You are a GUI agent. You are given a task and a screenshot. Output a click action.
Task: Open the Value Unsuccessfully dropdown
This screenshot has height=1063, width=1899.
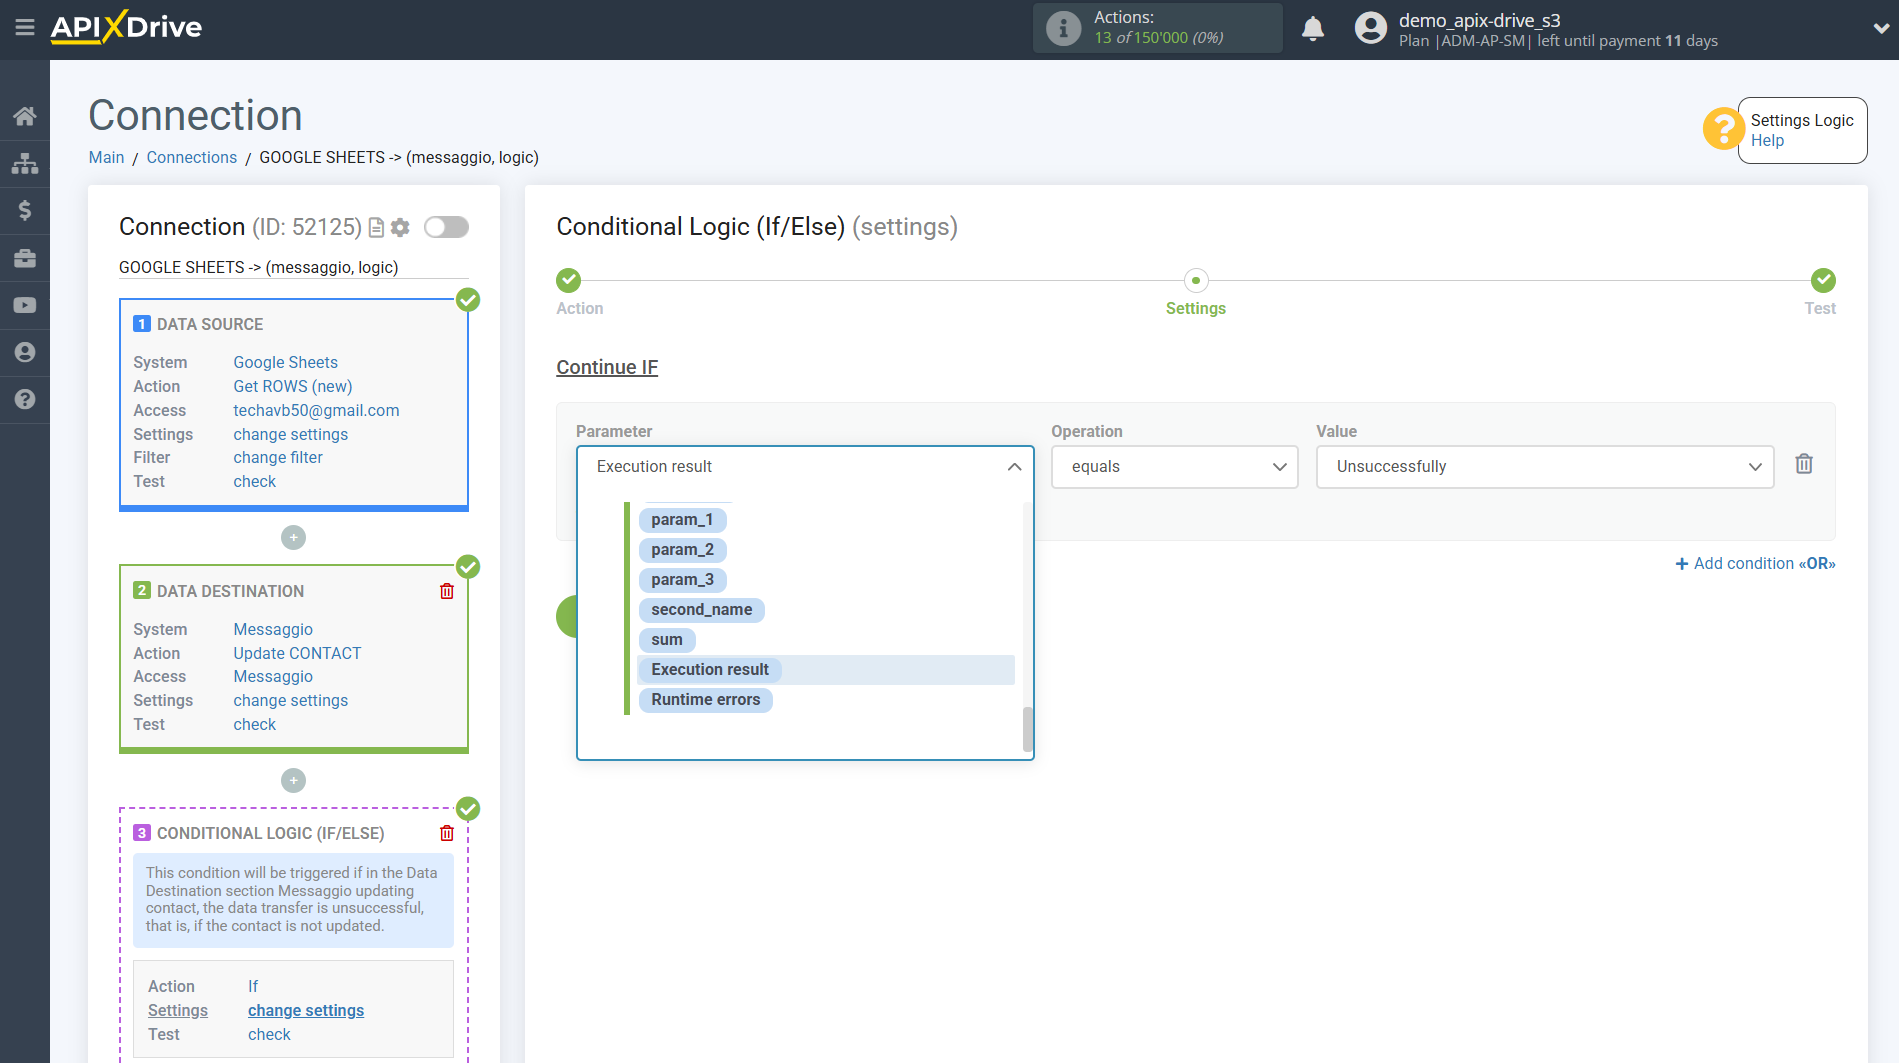1544,467
